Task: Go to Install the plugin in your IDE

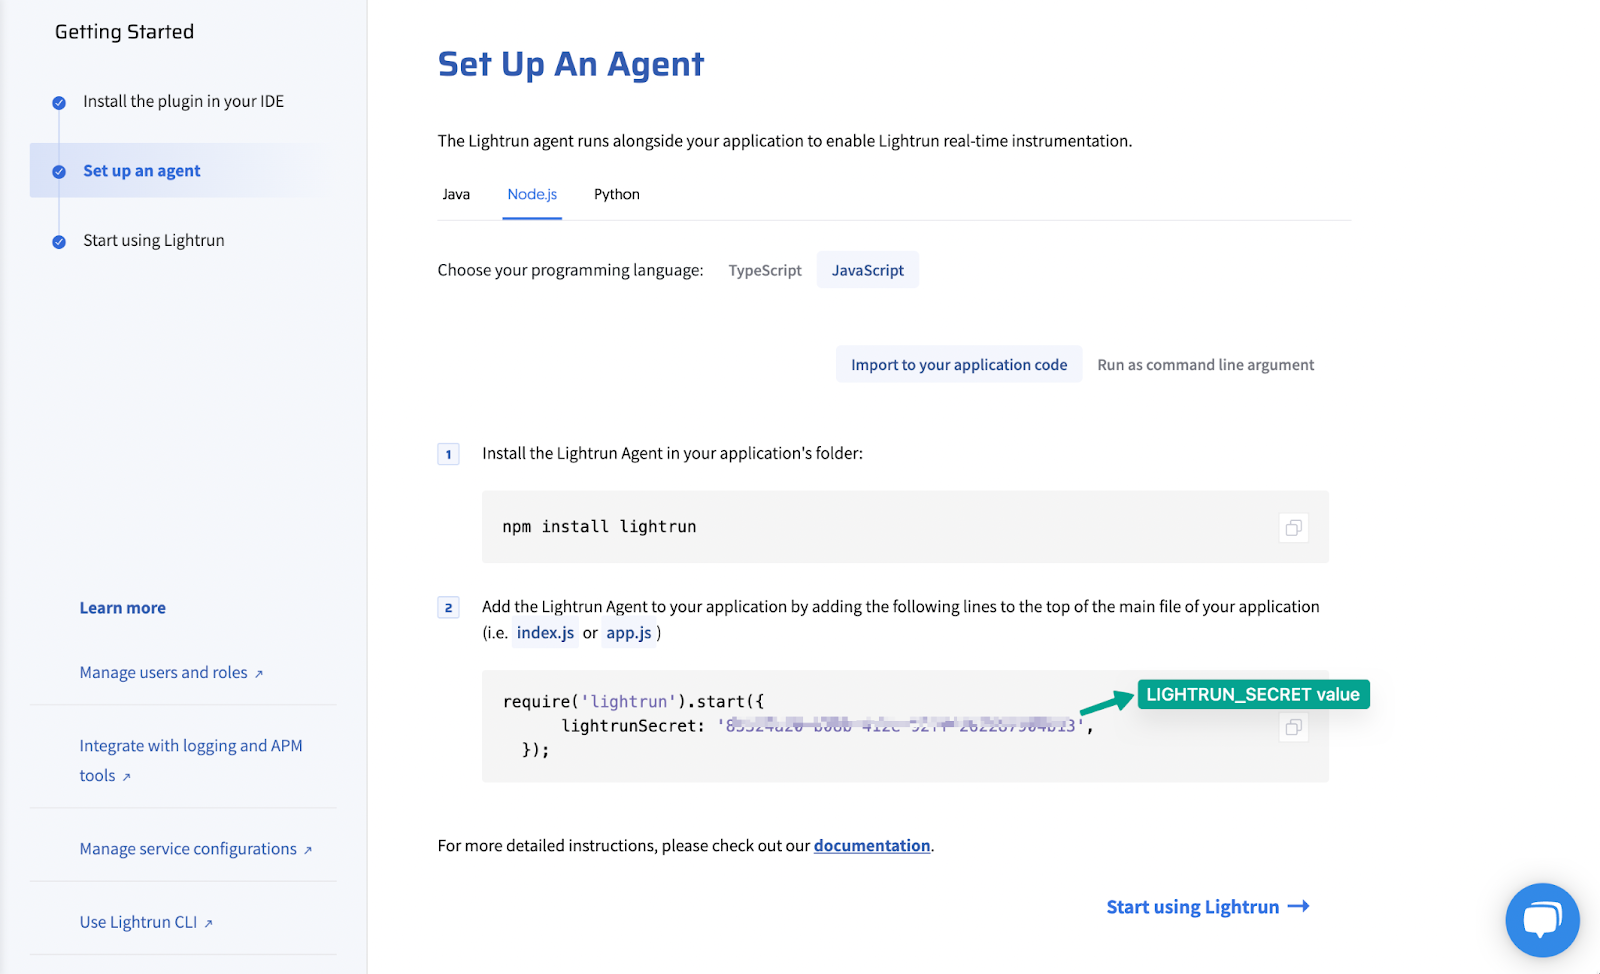Action: [183, 102]
